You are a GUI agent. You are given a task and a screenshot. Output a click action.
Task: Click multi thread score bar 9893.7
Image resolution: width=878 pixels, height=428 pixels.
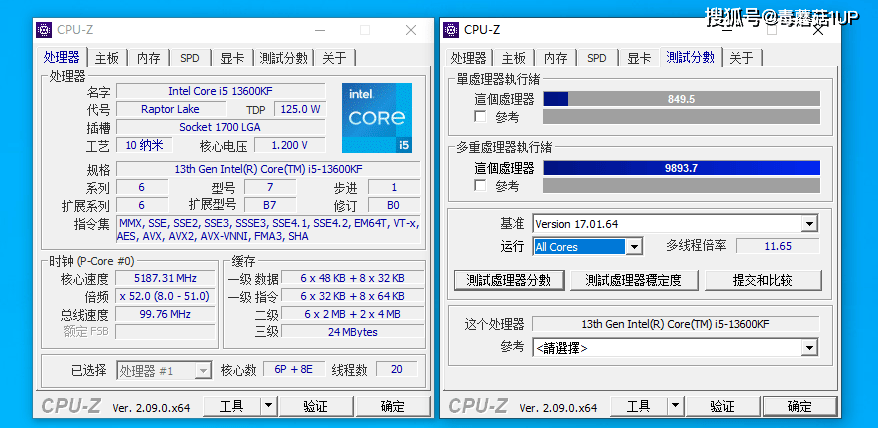click(681, 168)
